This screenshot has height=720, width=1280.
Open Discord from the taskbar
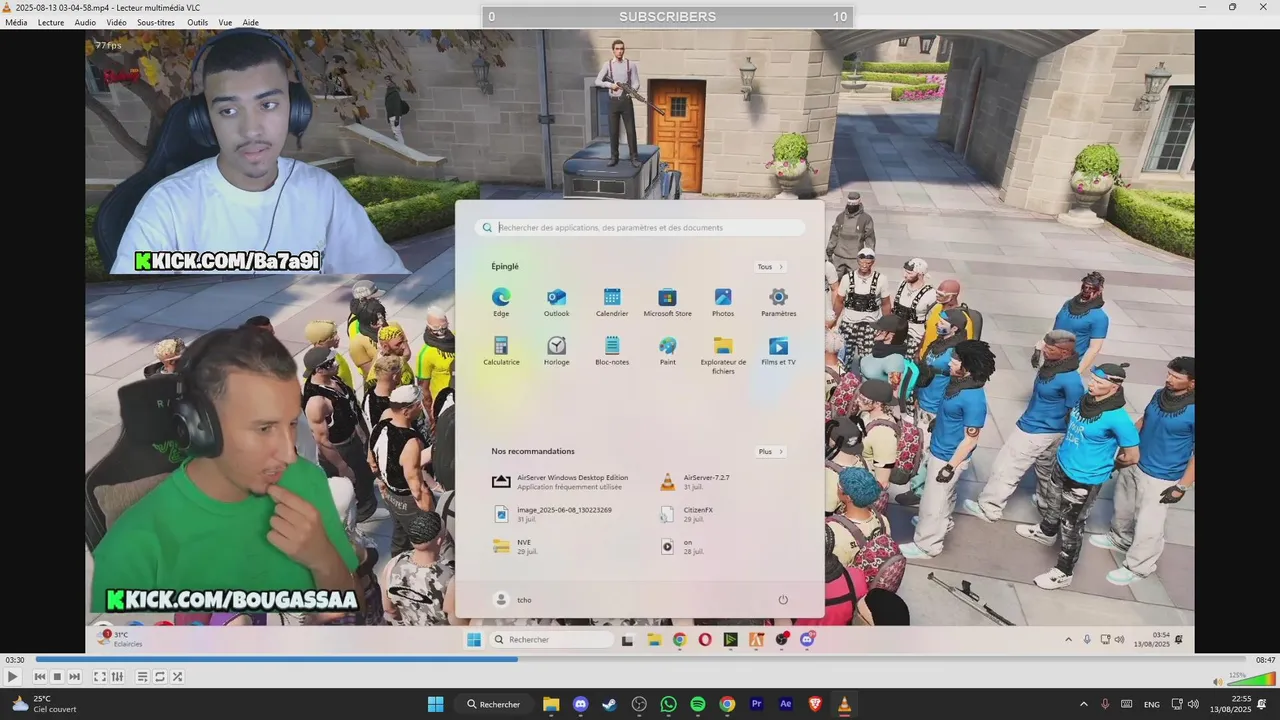click(x=580, y=704)
